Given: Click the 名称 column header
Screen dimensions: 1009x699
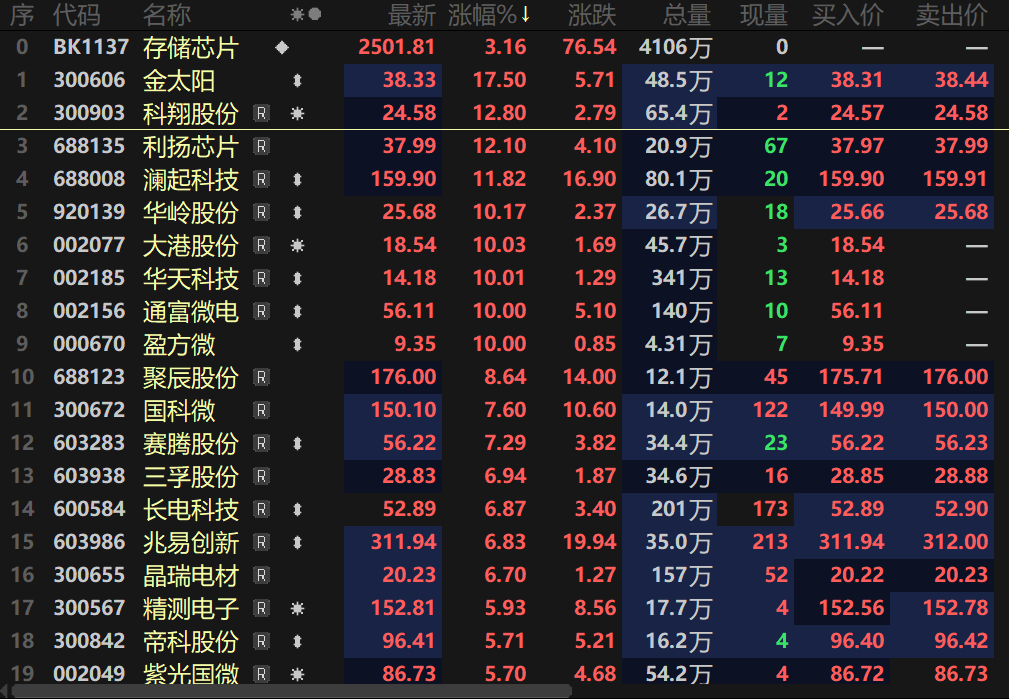Looking at the screenshot, I should pyautogui.click(x=166, y=14).
